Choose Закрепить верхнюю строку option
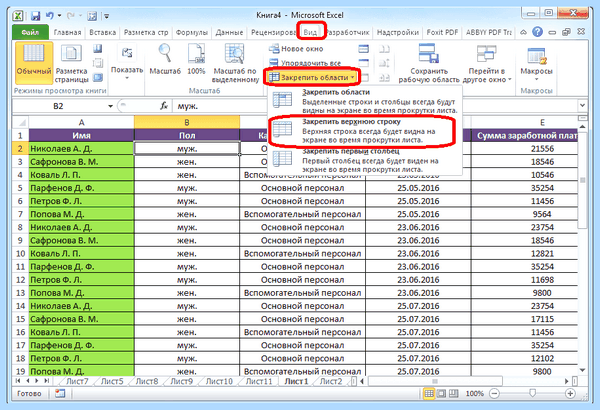Screen dimensions: 600x410 363,131
